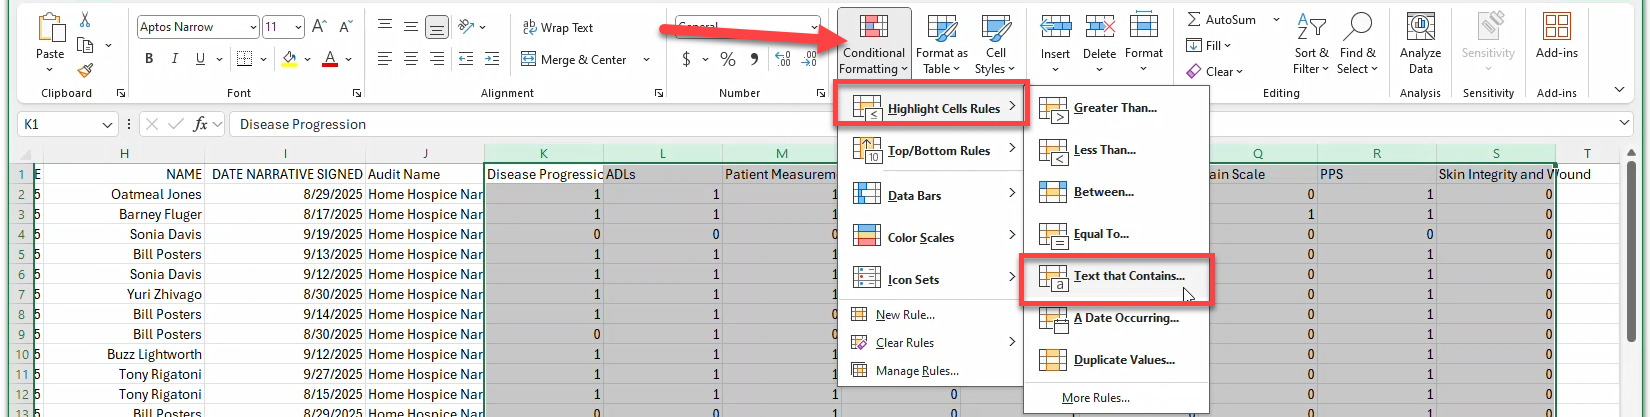This screenshot has height=417, width=1650.
Task: Expand the Merge & Center dropdown arrow
Action: point(646,60)
